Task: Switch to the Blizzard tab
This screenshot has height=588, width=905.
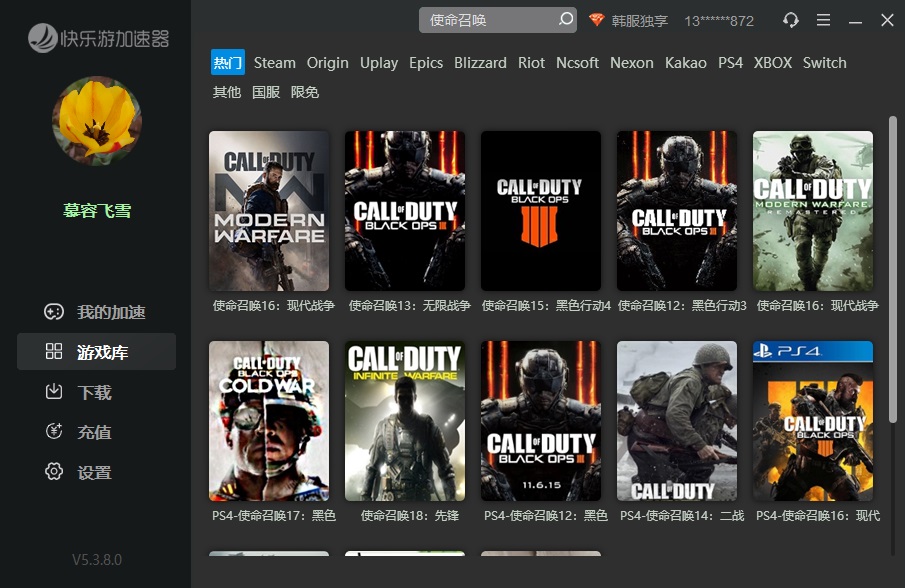Action: (x=480, y=63)
